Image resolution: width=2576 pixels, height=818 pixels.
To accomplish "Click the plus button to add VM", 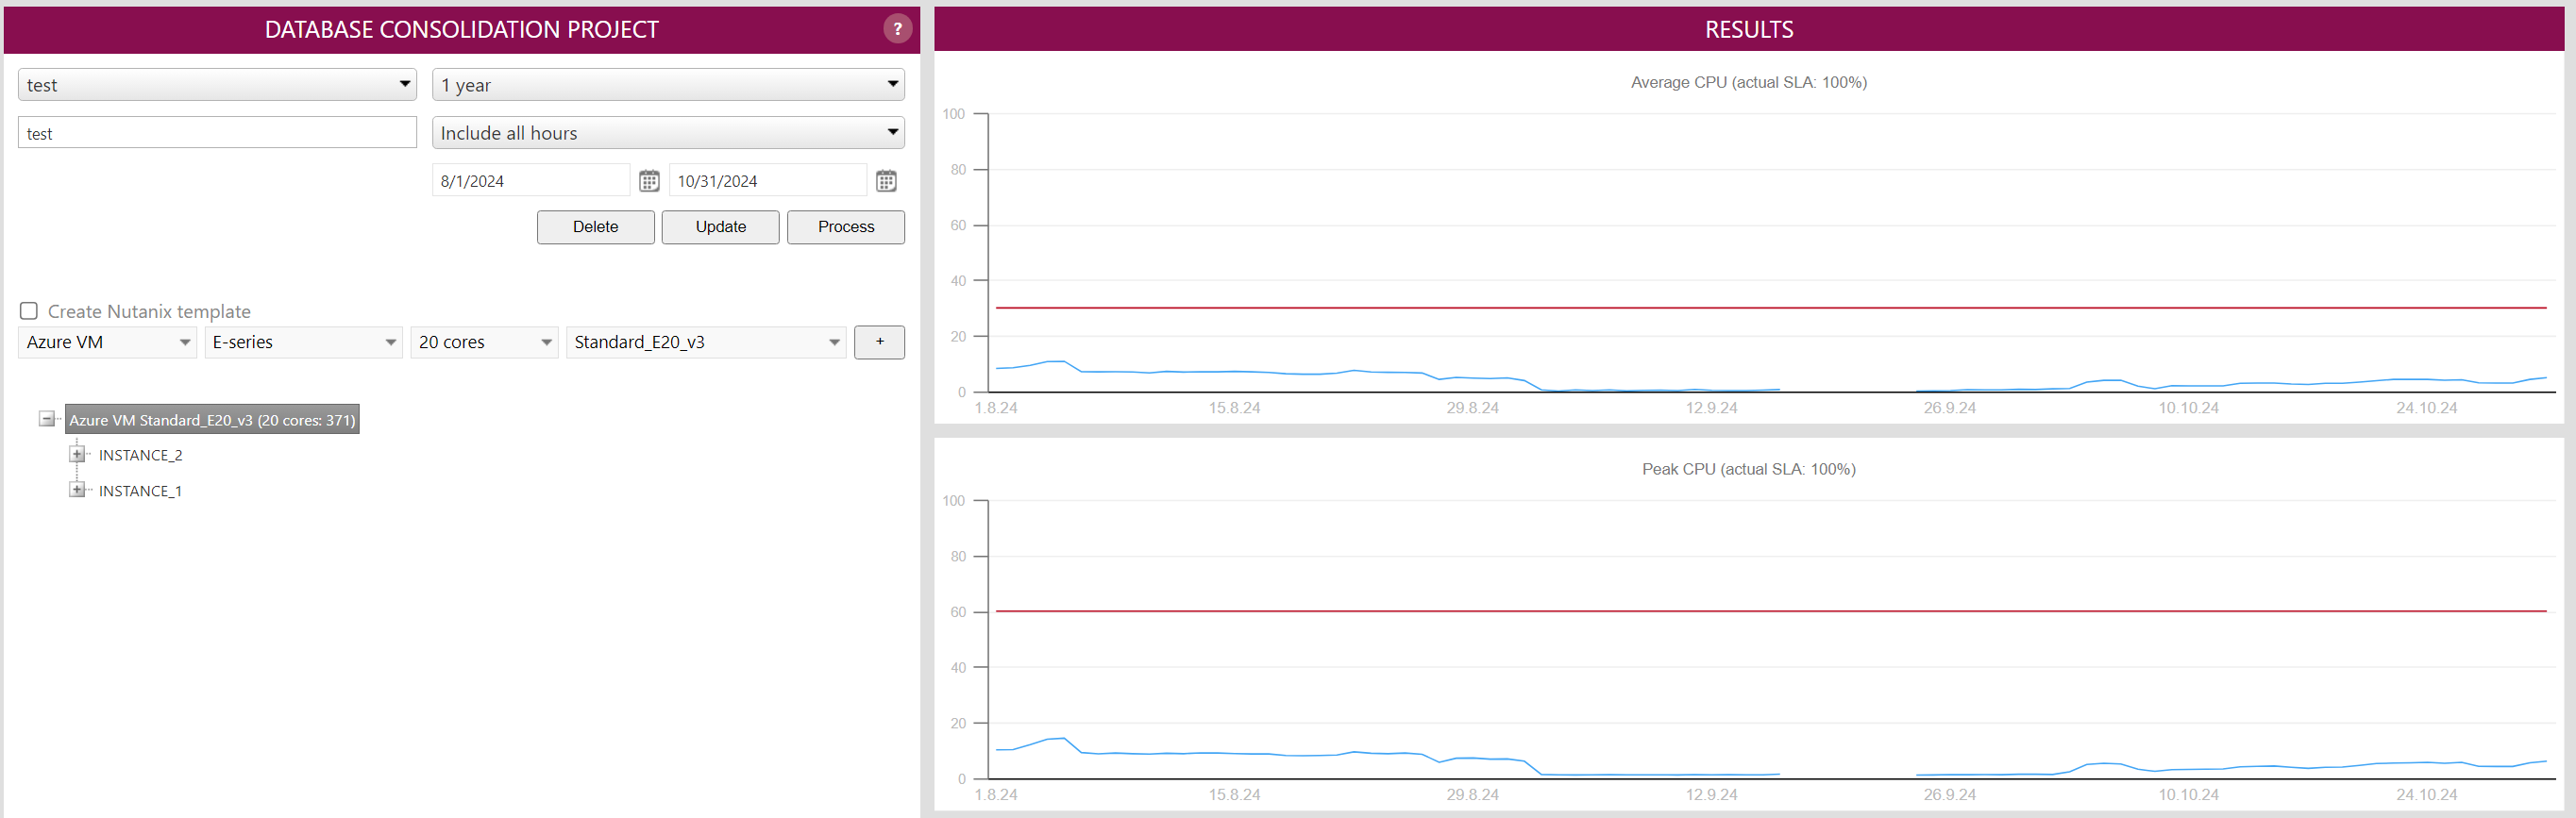I will (879, 342).
